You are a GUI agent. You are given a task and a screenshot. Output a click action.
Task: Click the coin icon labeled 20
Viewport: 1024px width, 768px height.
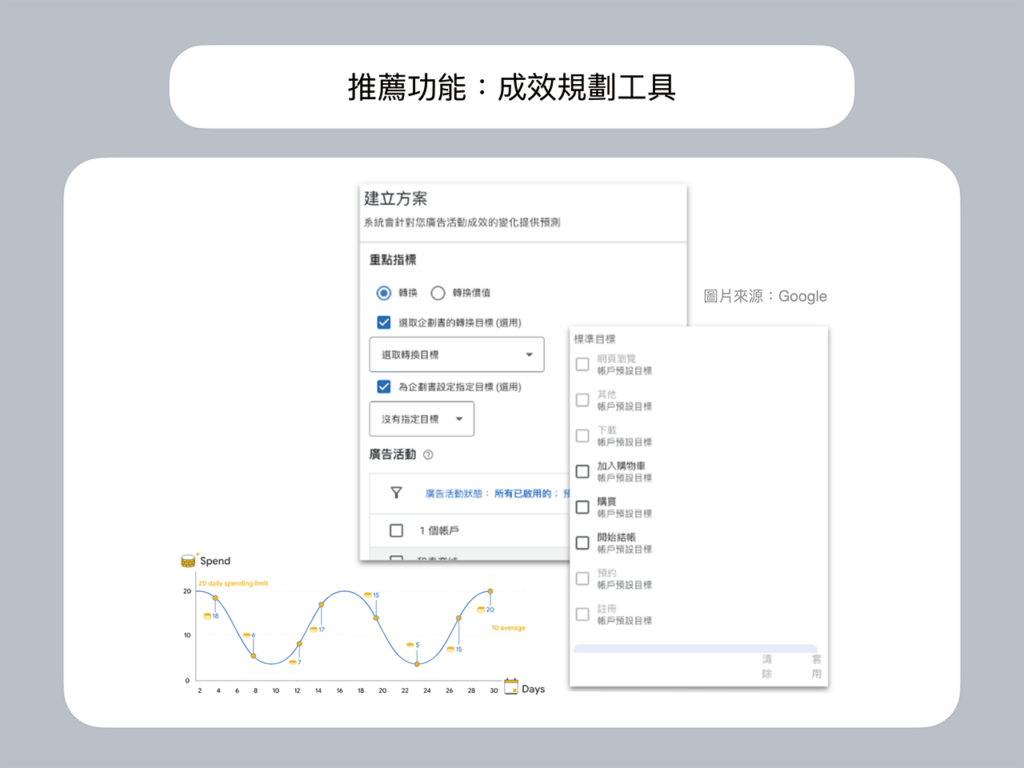(481, 609)
